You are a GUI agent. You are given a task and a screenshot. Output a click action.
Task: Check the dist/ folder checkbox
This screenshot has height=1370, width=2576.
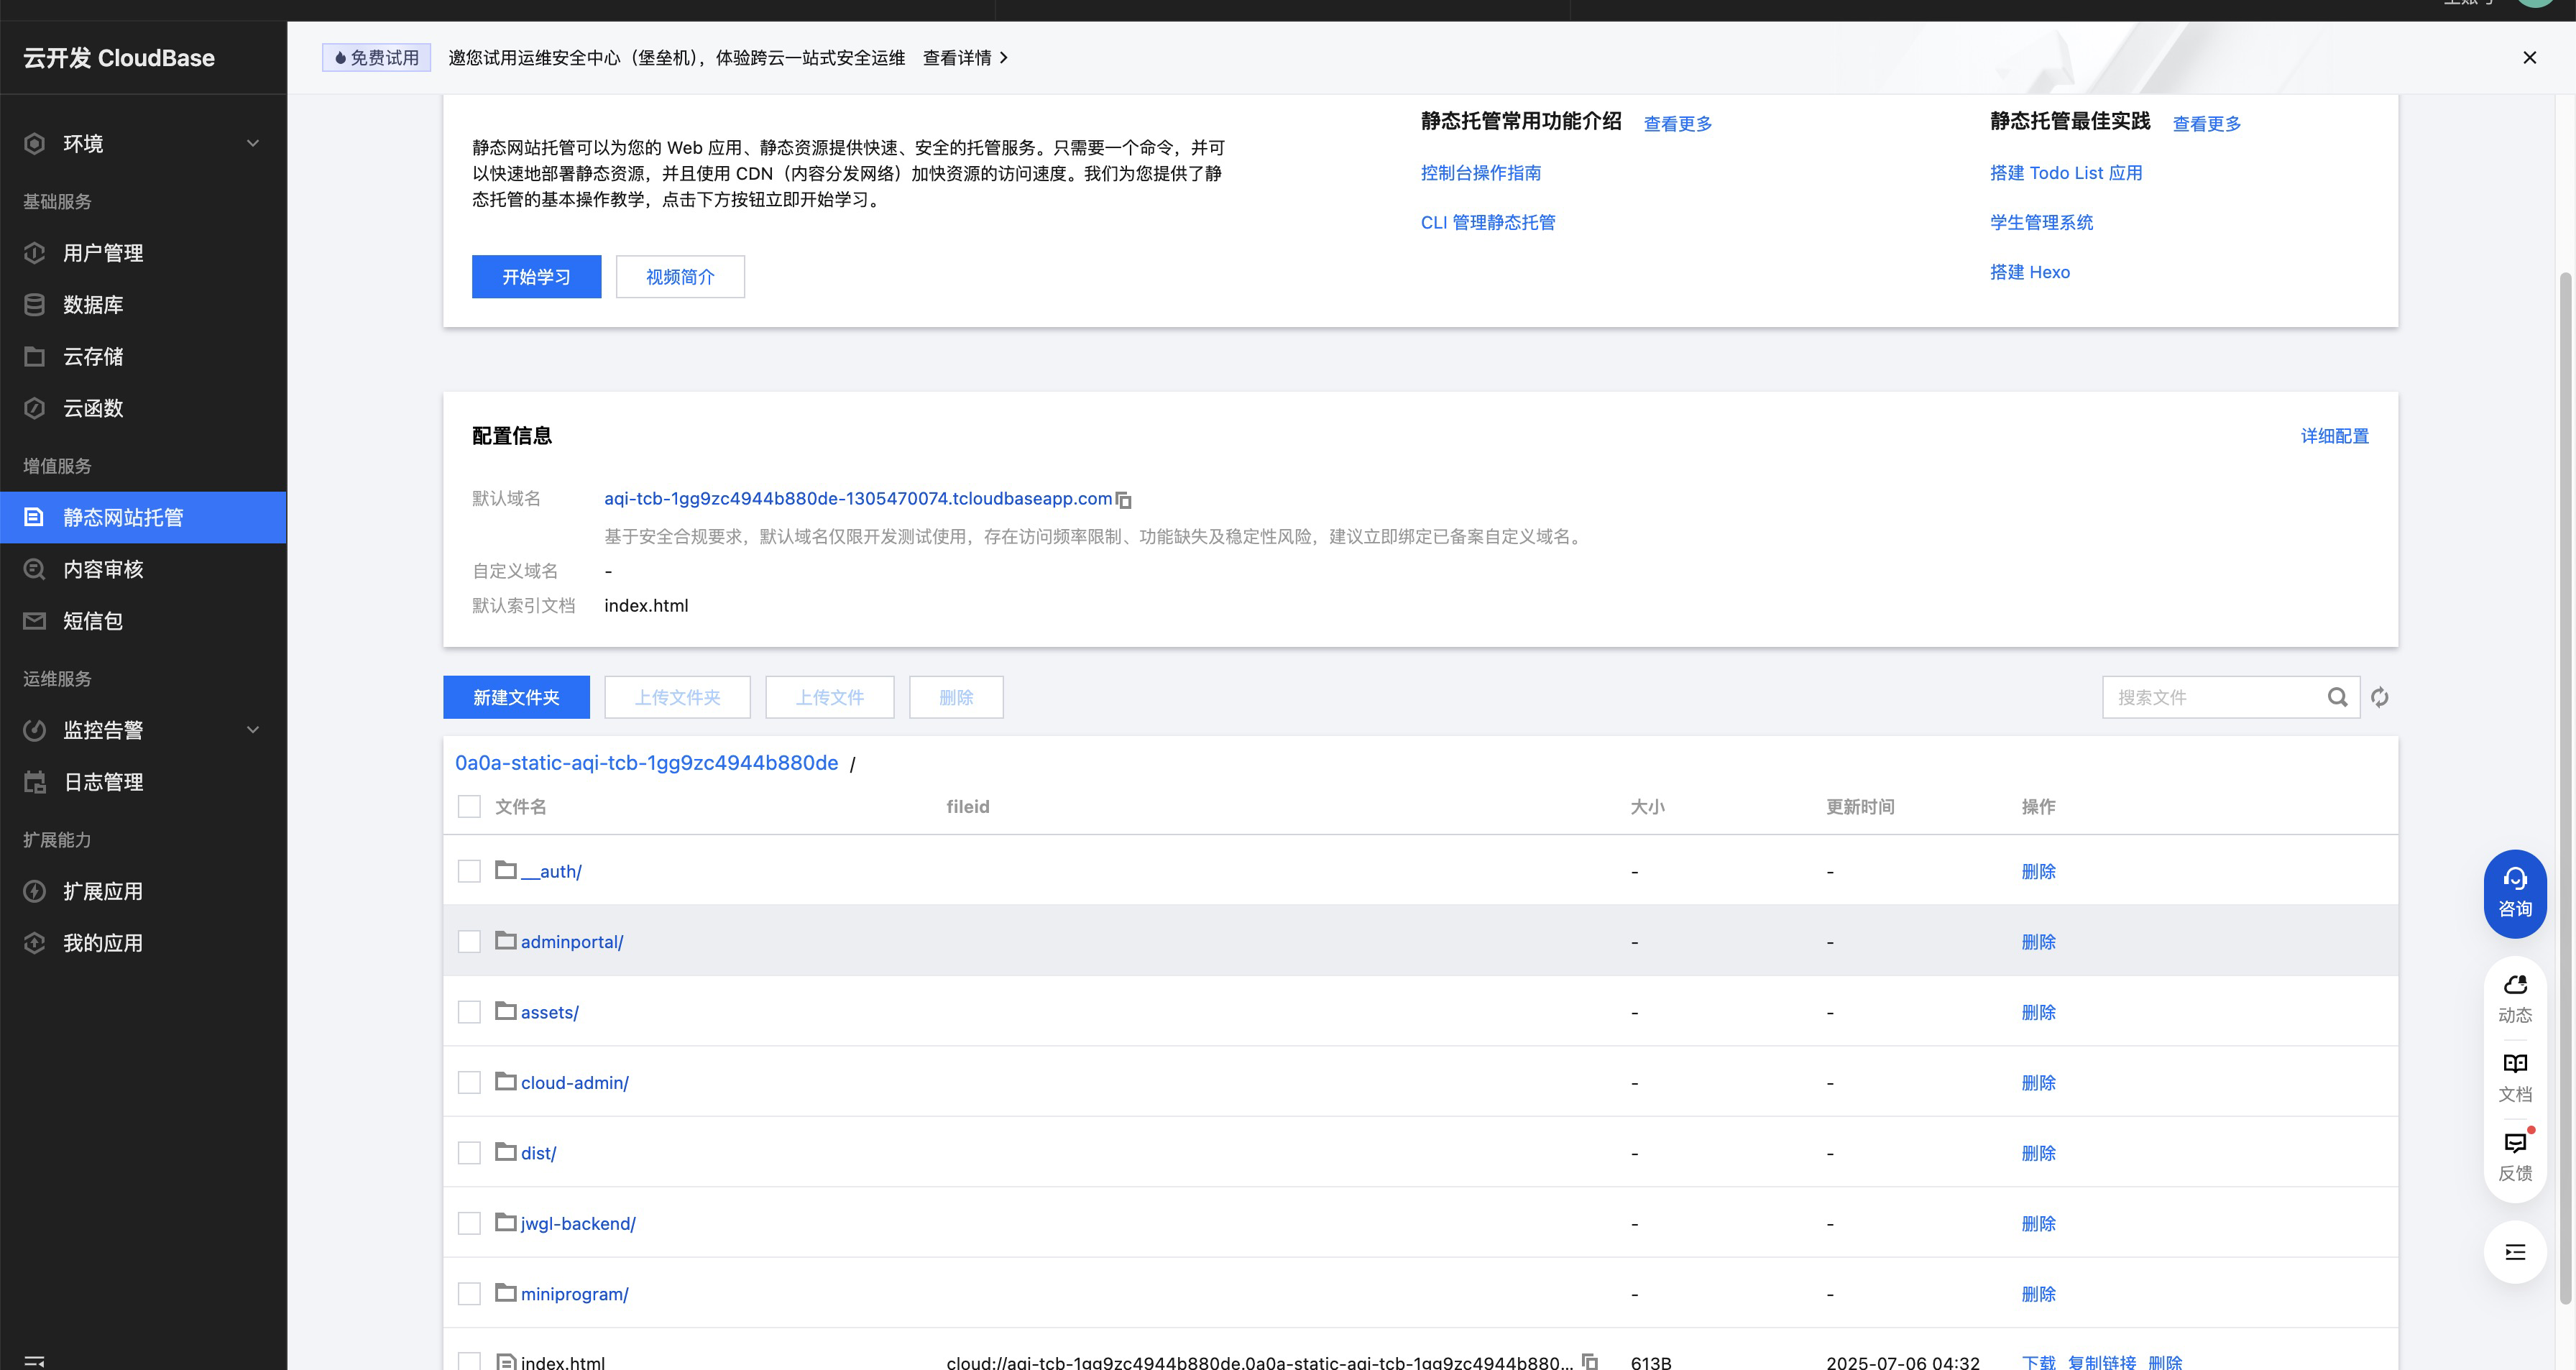pyautogui.click(x=469, y=1153)
